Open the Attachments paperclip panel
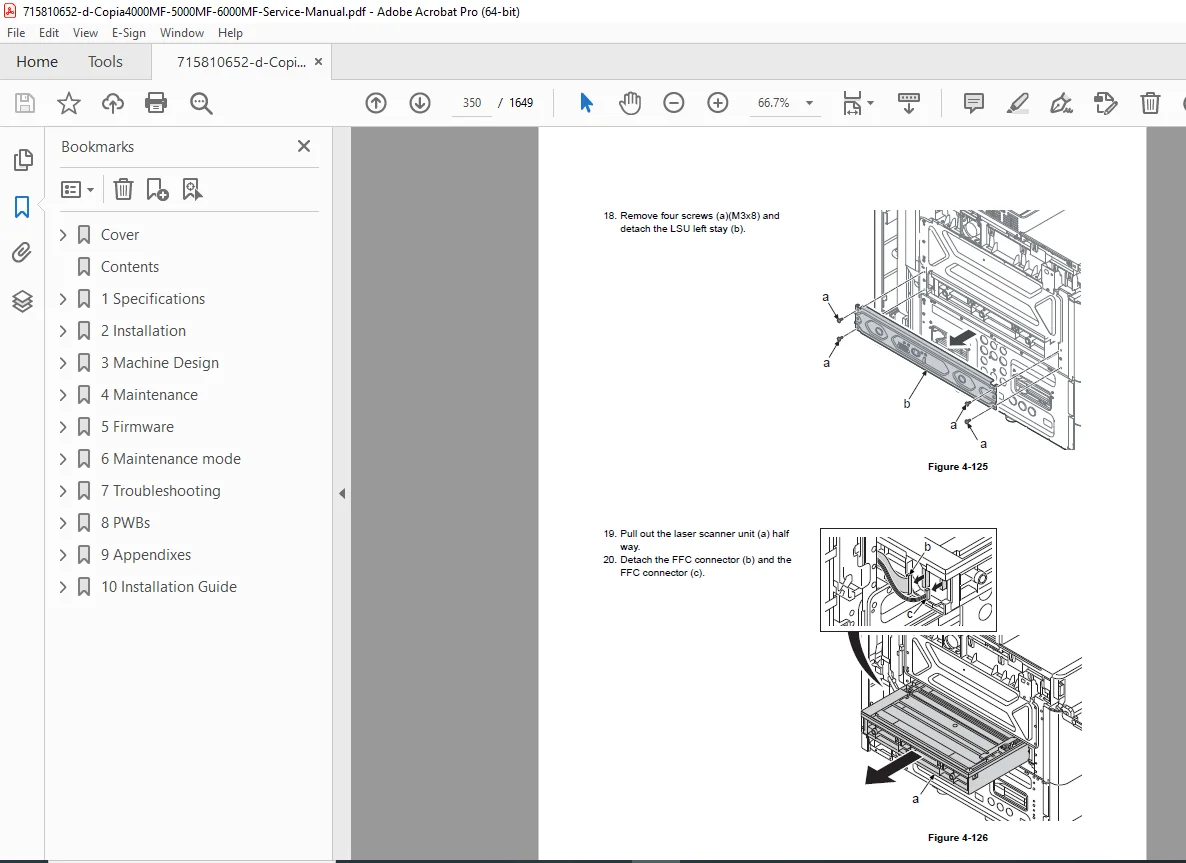This screenshot has width=1186, height=863. click(x=22, y=253)
